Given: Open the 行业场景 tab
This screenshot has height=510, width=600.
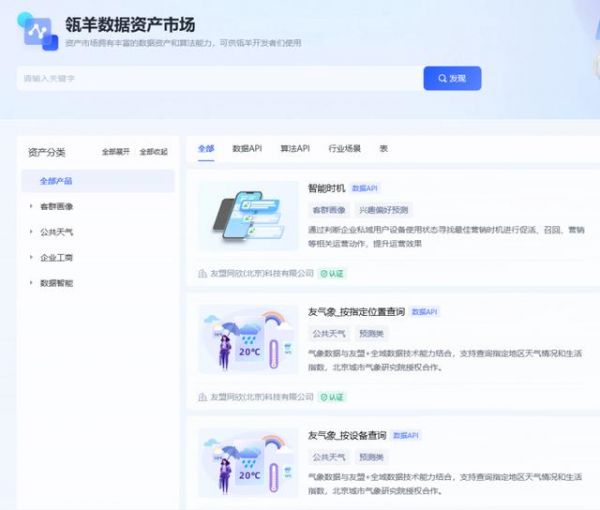Looking at the screenshot, I should point(345,148).
